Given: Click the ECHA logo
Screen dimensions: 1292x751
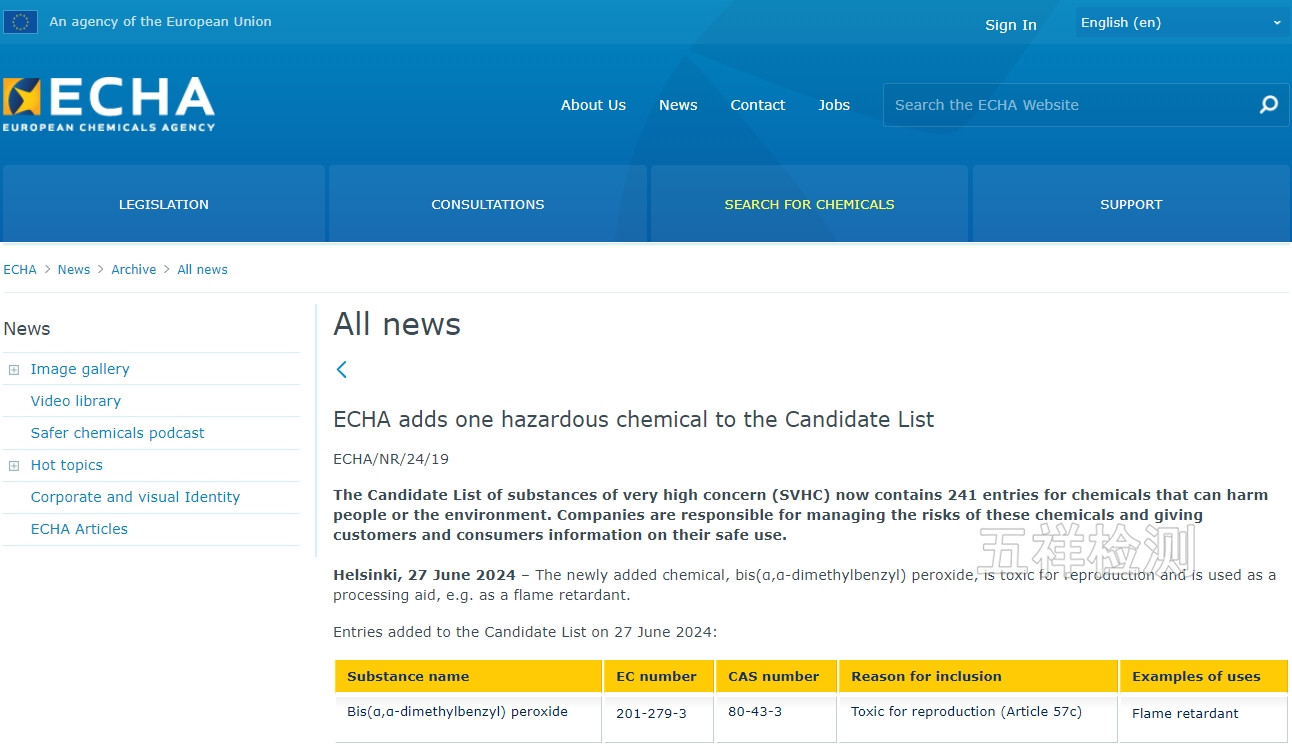Looking at the screenshot, I should click(108, 104).
